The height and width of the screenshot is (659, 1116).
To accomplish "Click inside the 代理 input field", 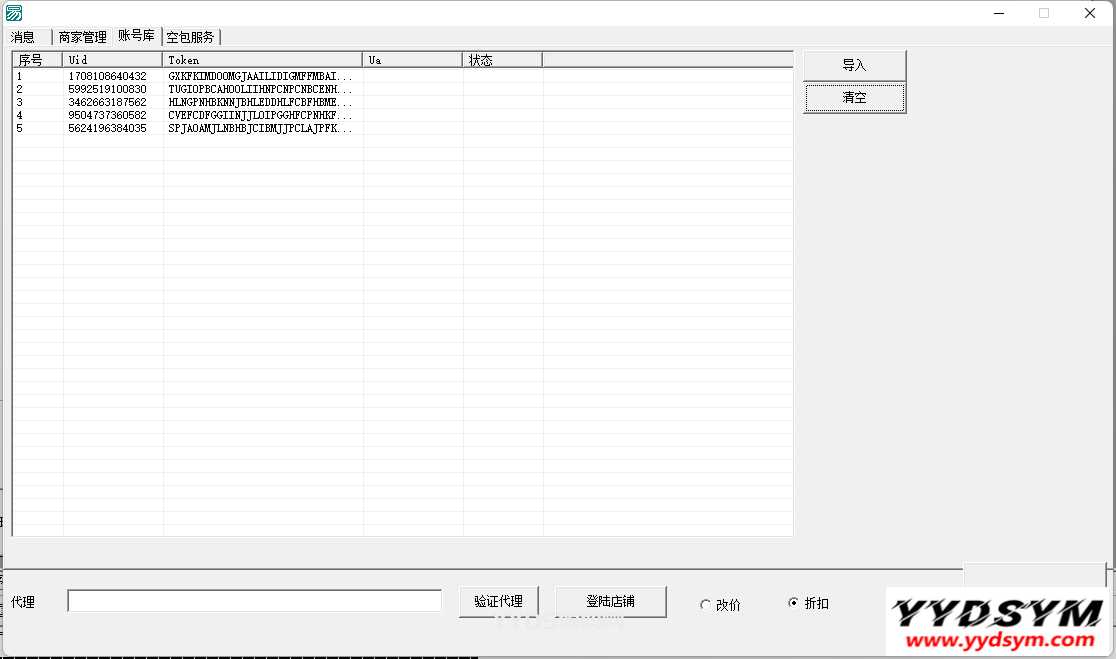I will click(x=253, y=599).
